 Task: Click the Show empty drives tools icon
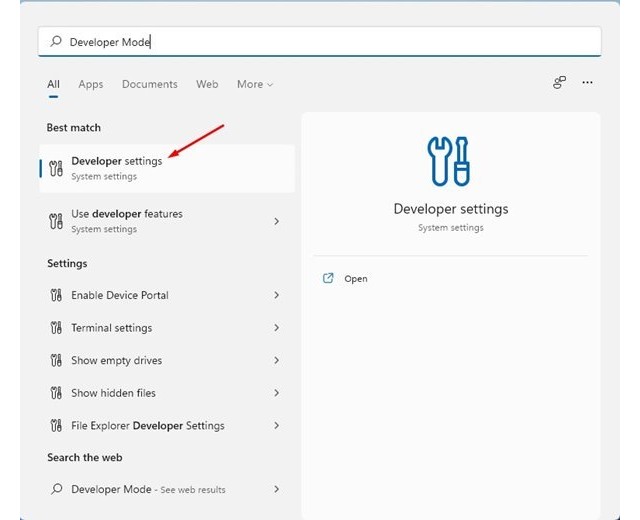click(56, 360)
